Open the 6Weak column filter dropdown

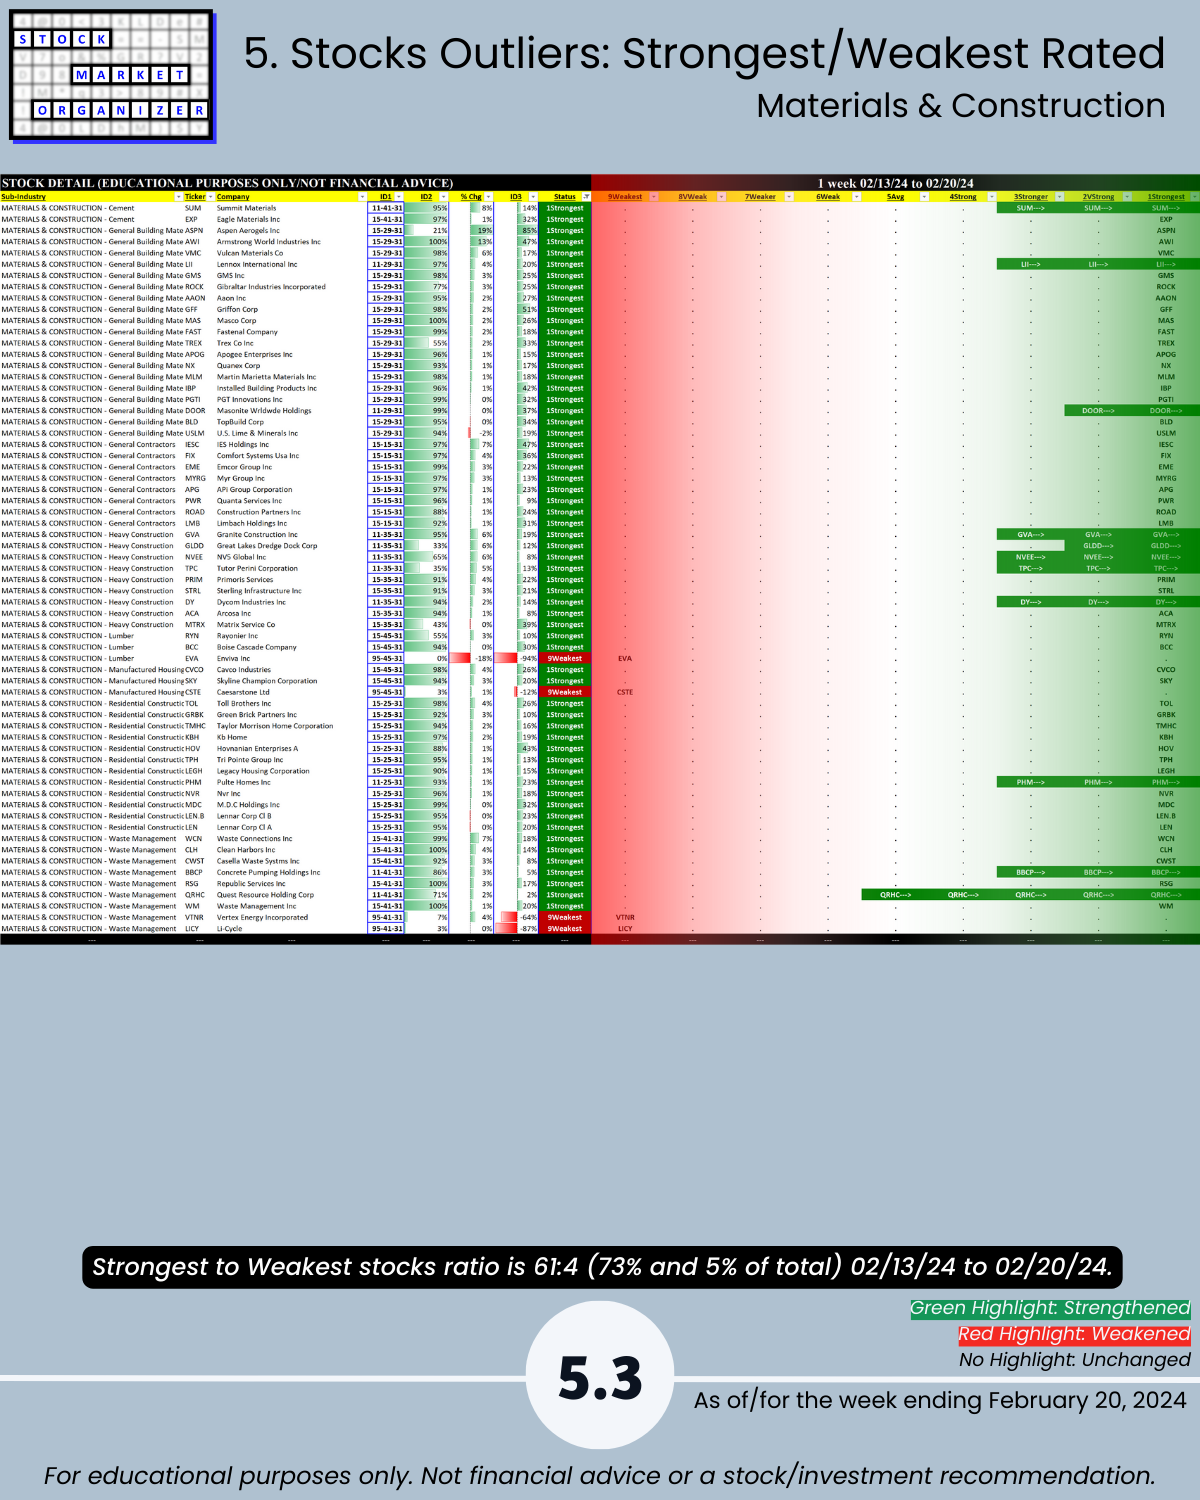[857, 197]
